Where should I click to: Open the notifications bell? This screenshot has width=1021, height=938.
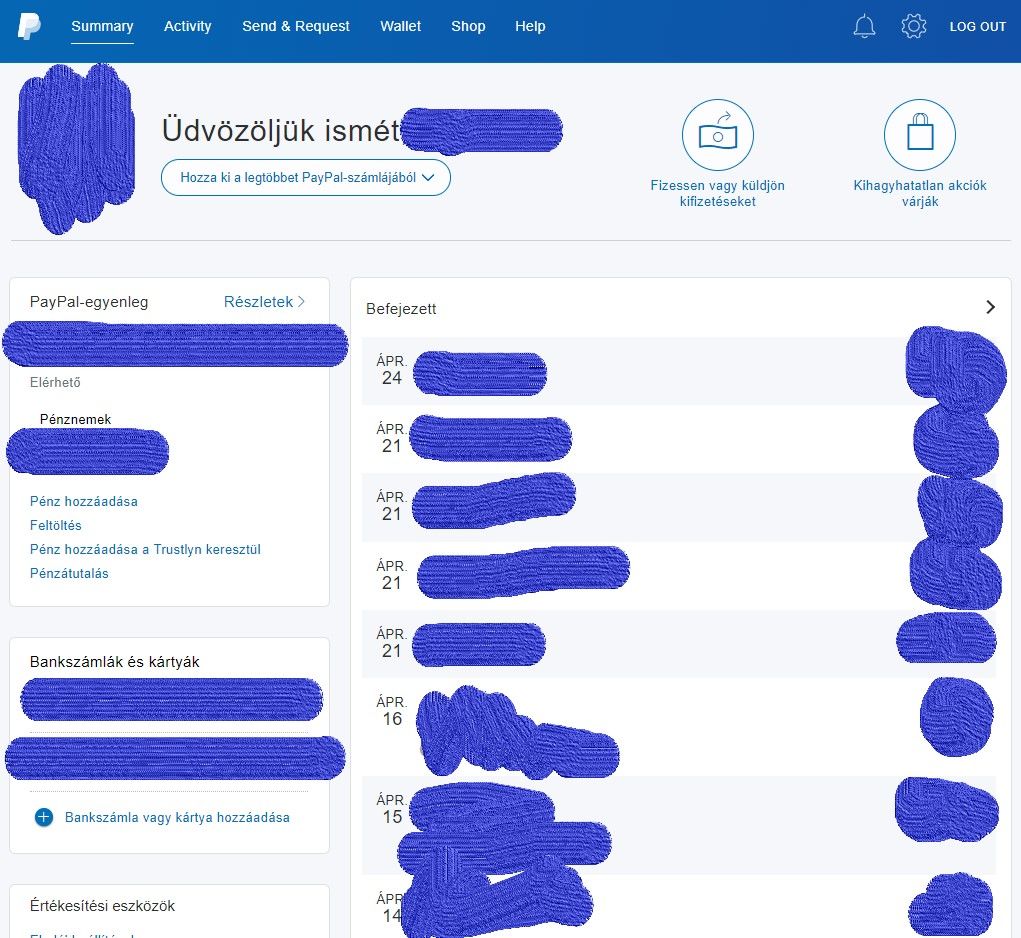pos(864,26)
